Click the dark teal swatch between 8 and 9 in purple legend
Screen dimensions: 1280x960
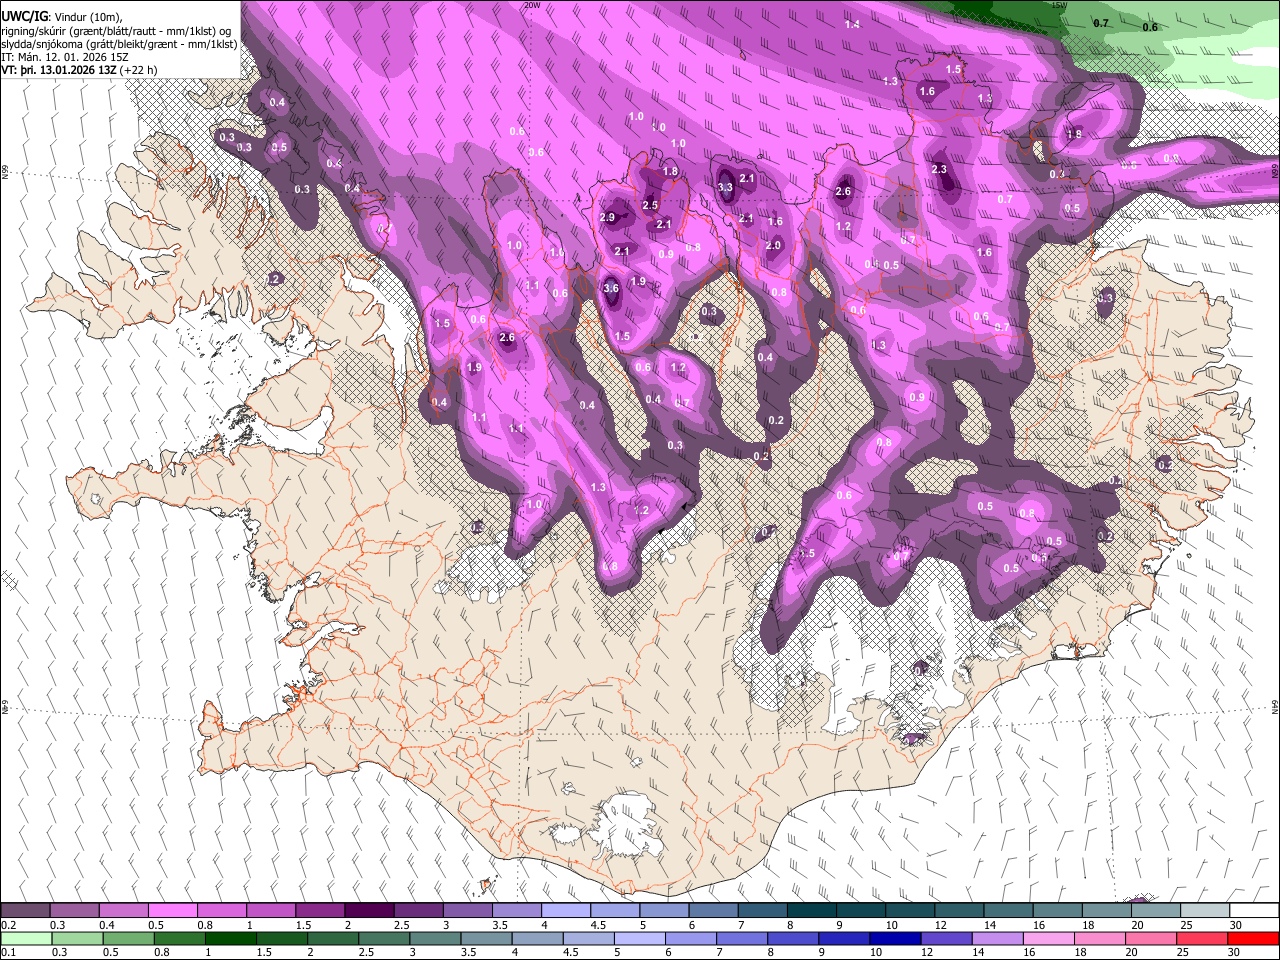tap(811, 911)
